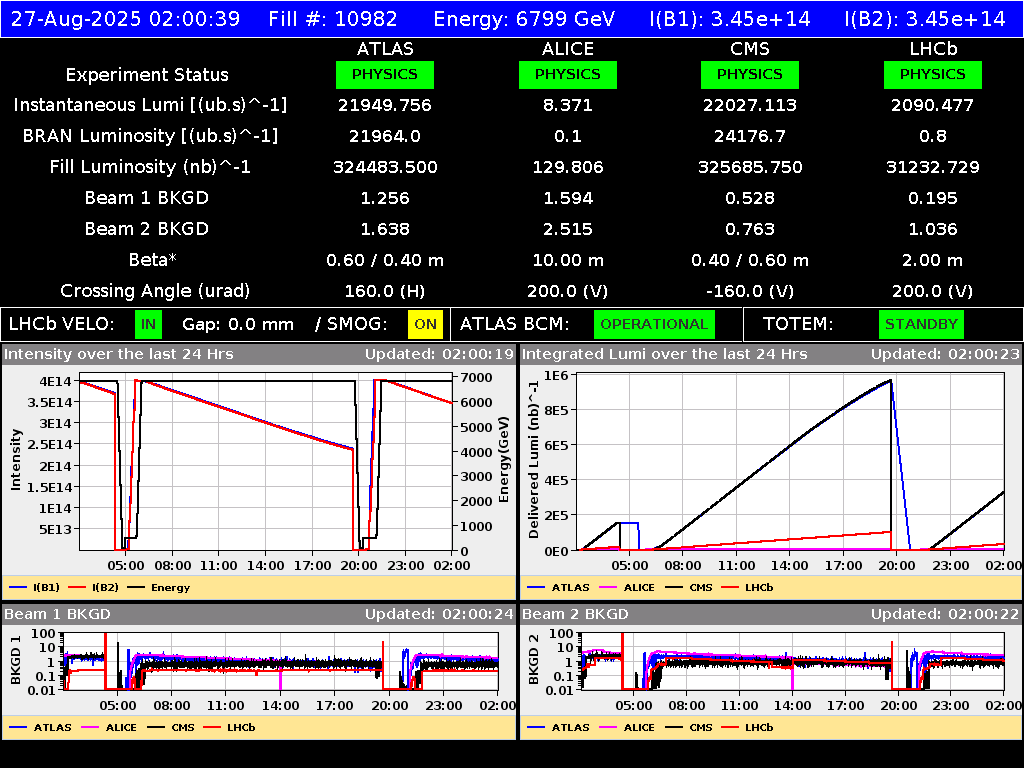Screen dimensions: 1024x768
Task: Click ATLAS Beta* value 0.60 / 0.40 m
Action: [x=385, y=260]
